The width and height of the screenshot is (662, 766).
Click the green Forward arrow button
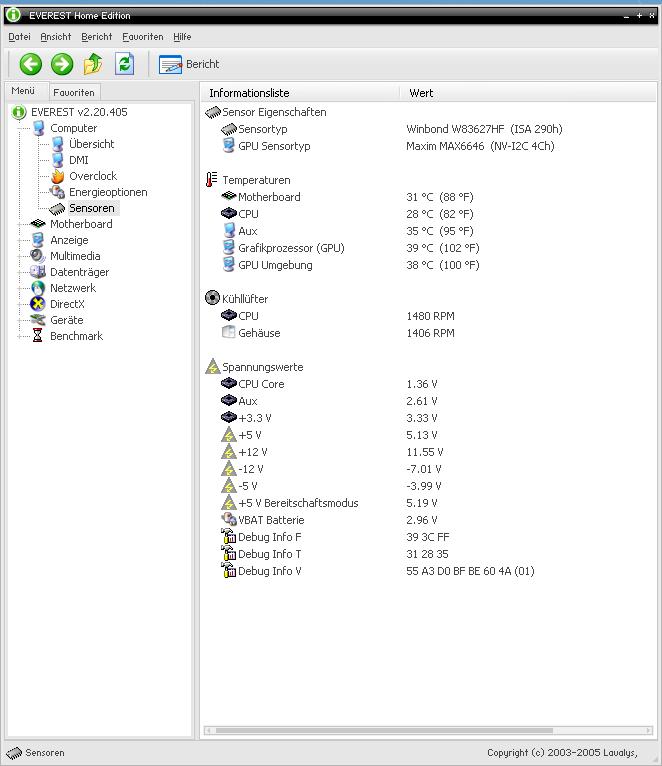(62, 64)
